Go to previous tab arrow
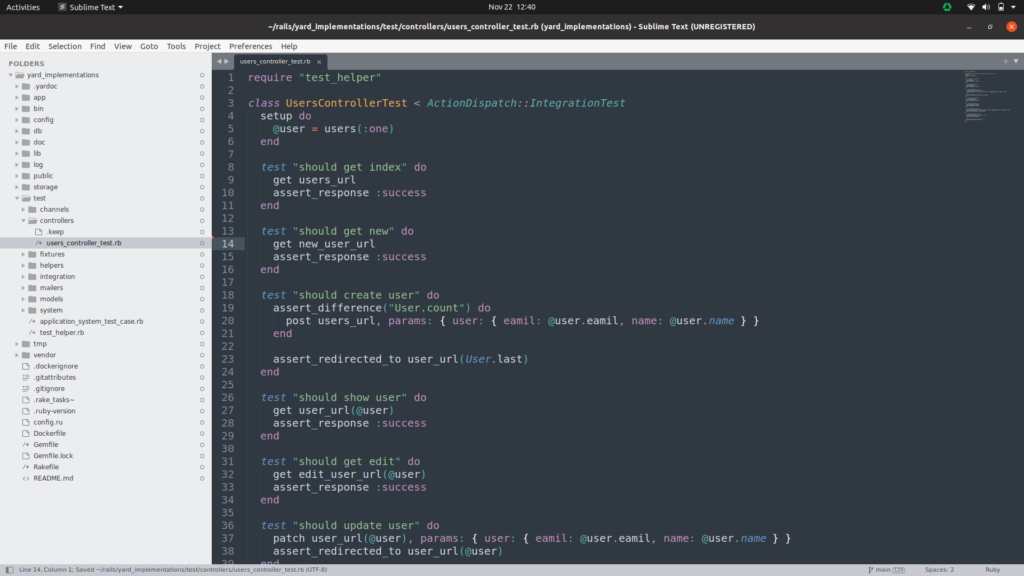 (x=219, y=61)
